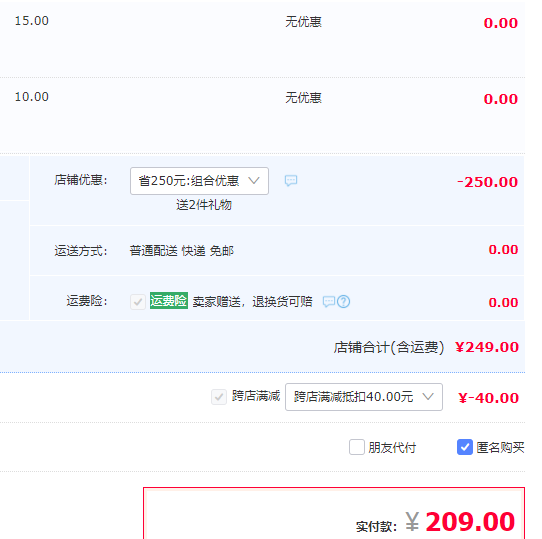Click the 跨店满减 label text
The height and width of the screenshot is (539, 542).
click(x=256, y=396)
